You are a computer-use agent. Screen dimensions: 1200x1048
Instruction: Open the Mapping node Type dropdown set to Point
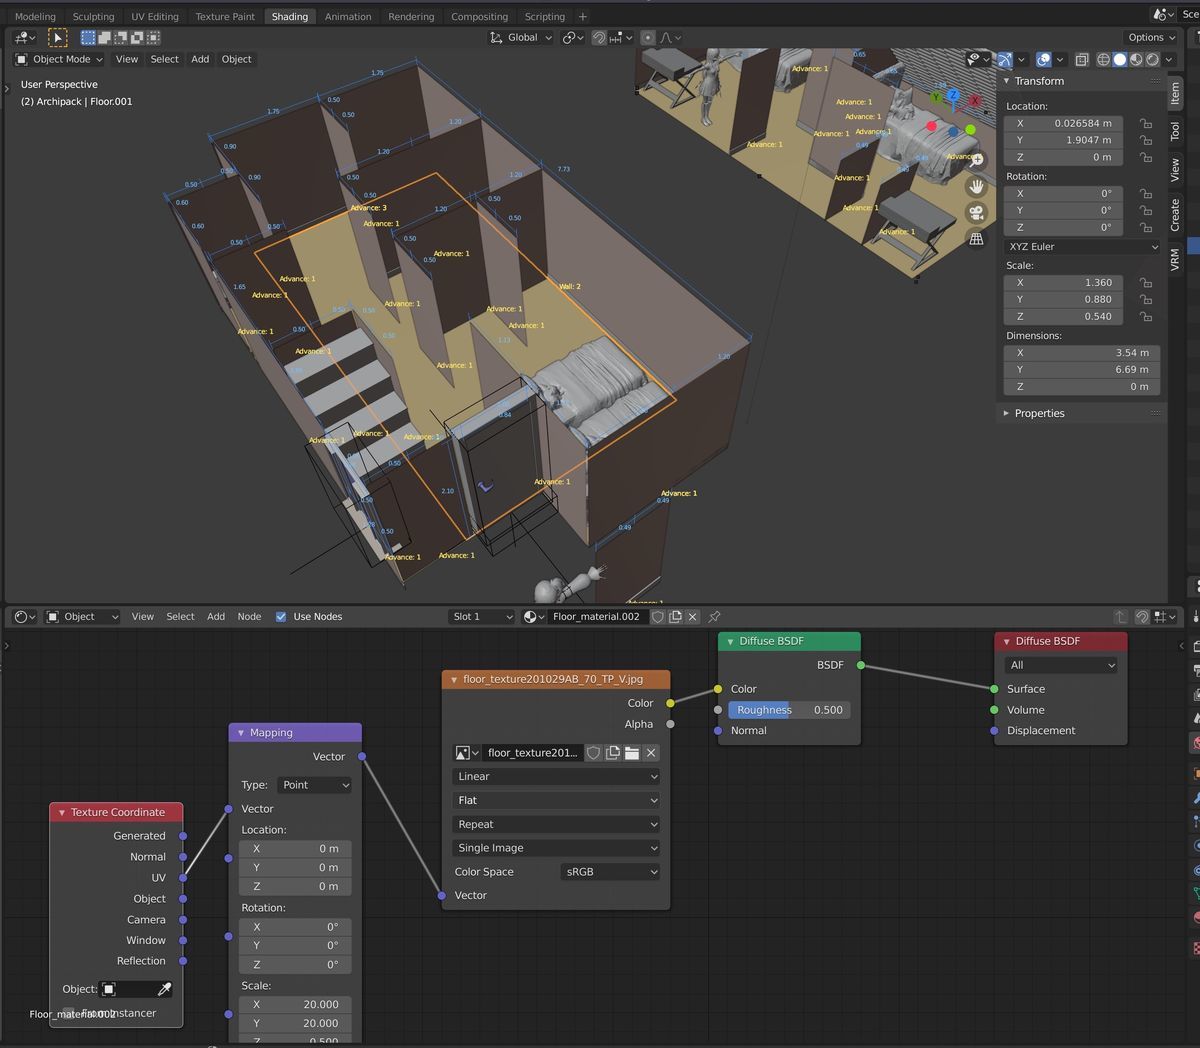[x=314, y=785]
